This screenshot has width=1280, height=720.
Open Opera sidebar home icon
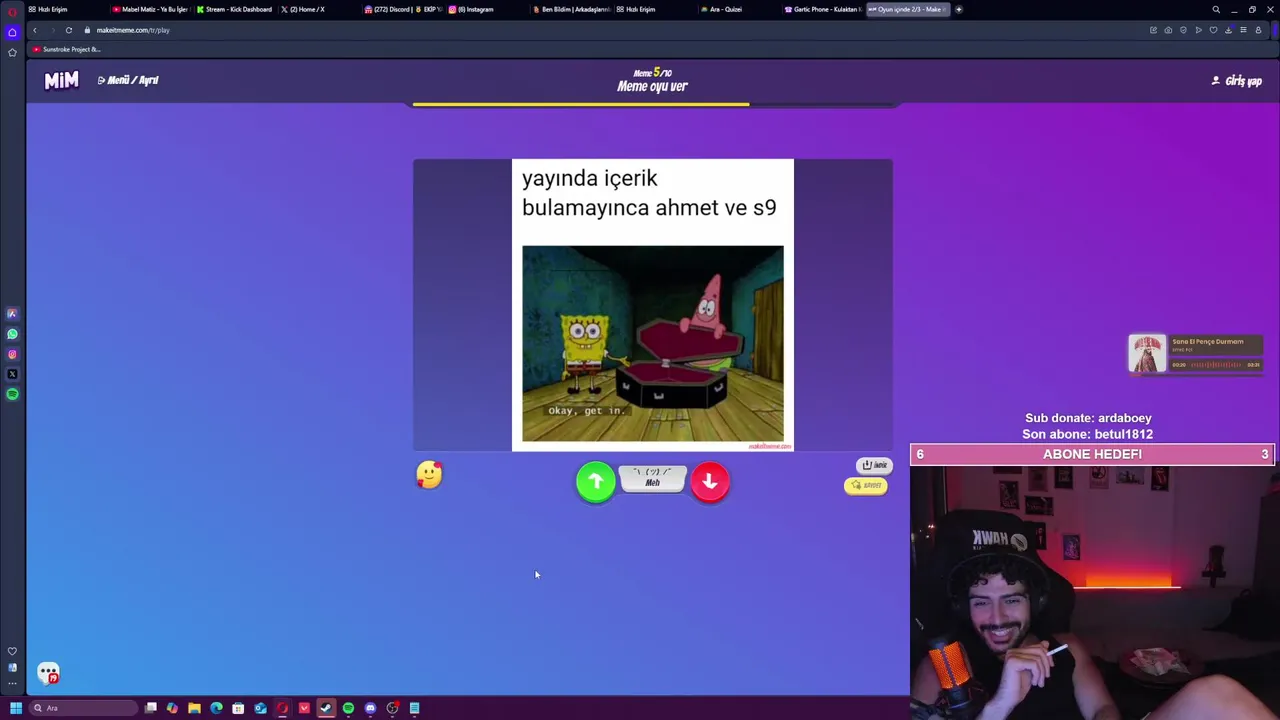tap(12, 32)
